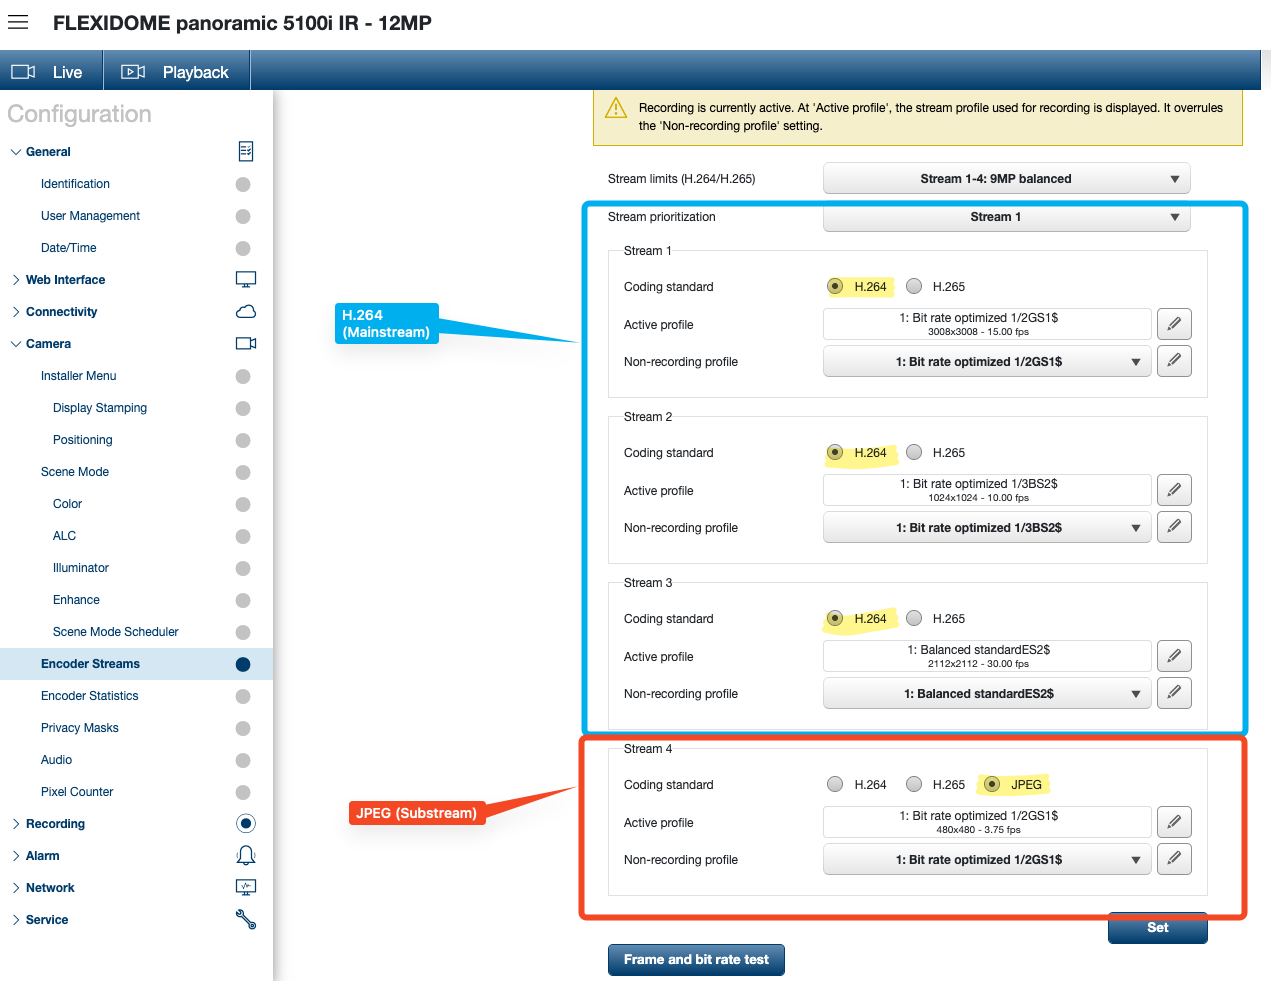The height and width of the screenshot is (981, 1271).
Task: Select H.264 for Stream 4
Action: [835, 784]
